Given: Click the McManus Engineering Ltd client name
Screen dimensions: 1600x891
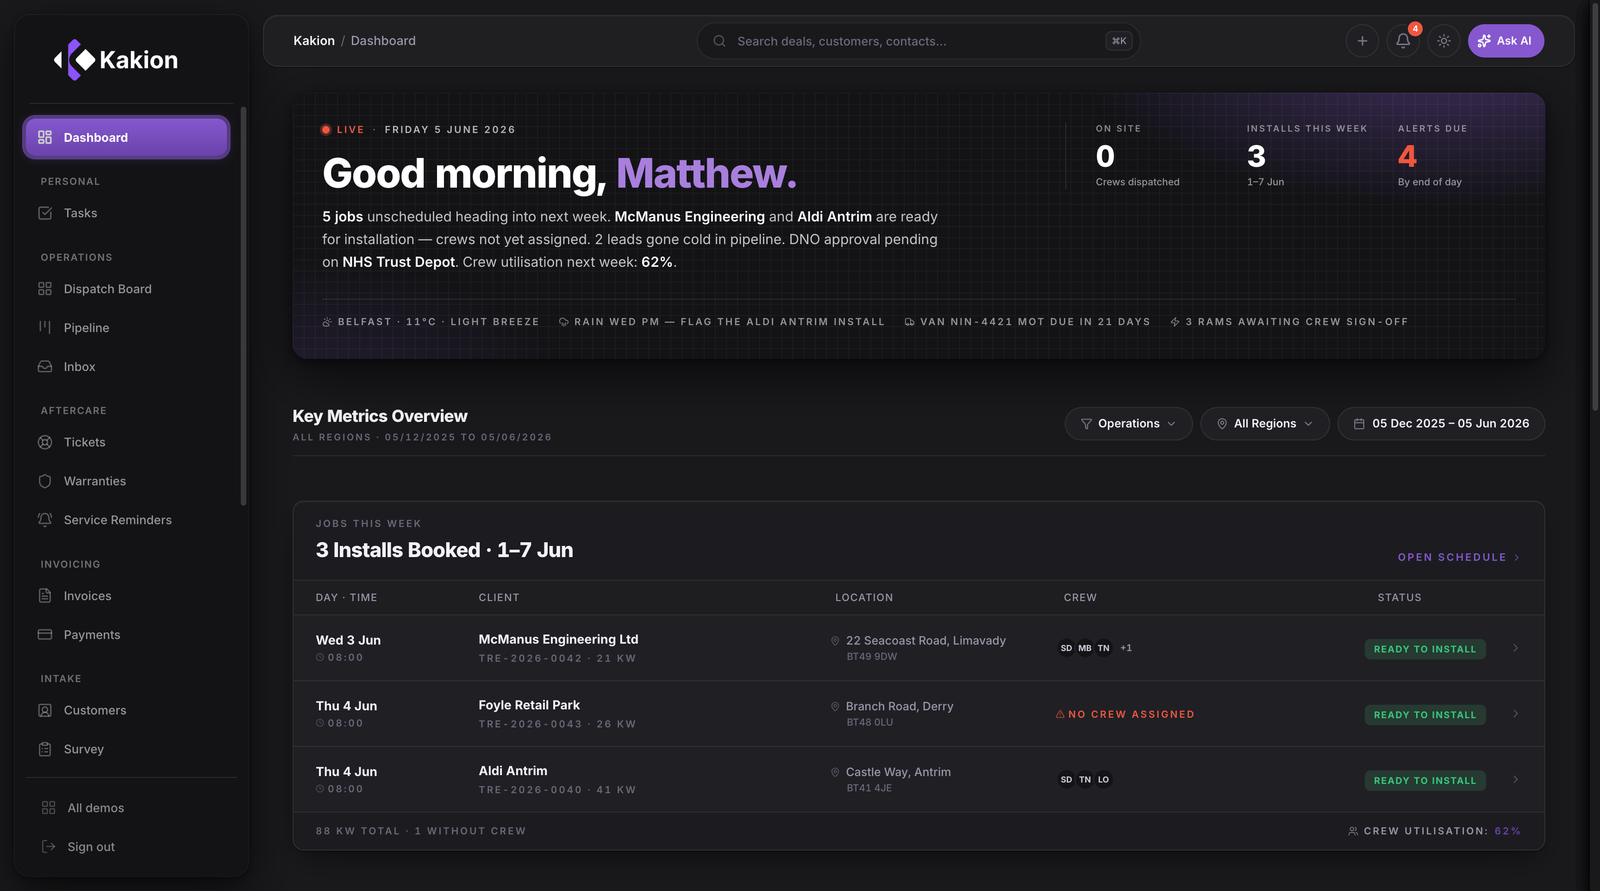Looking at the screenshot, I should click(558, 639).
